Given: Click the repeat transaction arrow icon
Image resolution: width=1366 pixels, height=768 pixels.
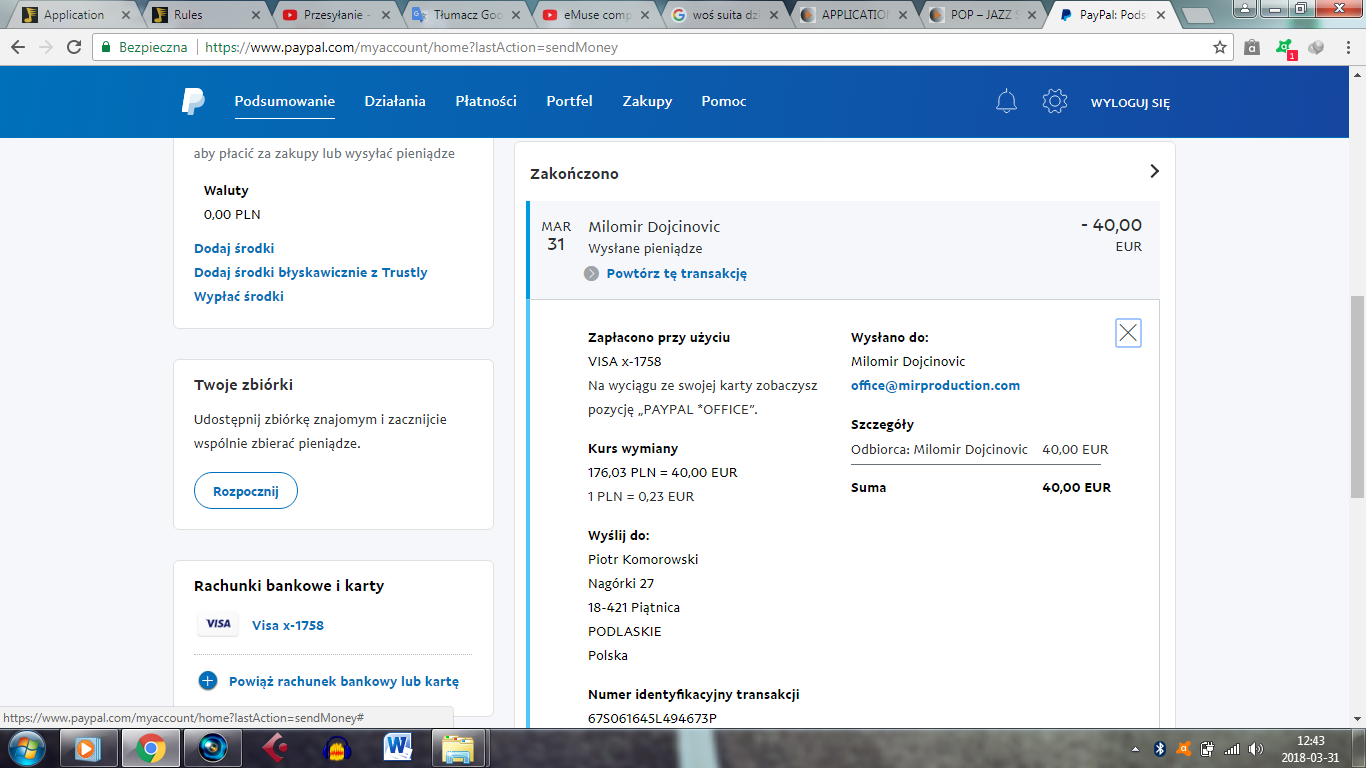Looking at the screenshot, I should click(x=592, y=274).
